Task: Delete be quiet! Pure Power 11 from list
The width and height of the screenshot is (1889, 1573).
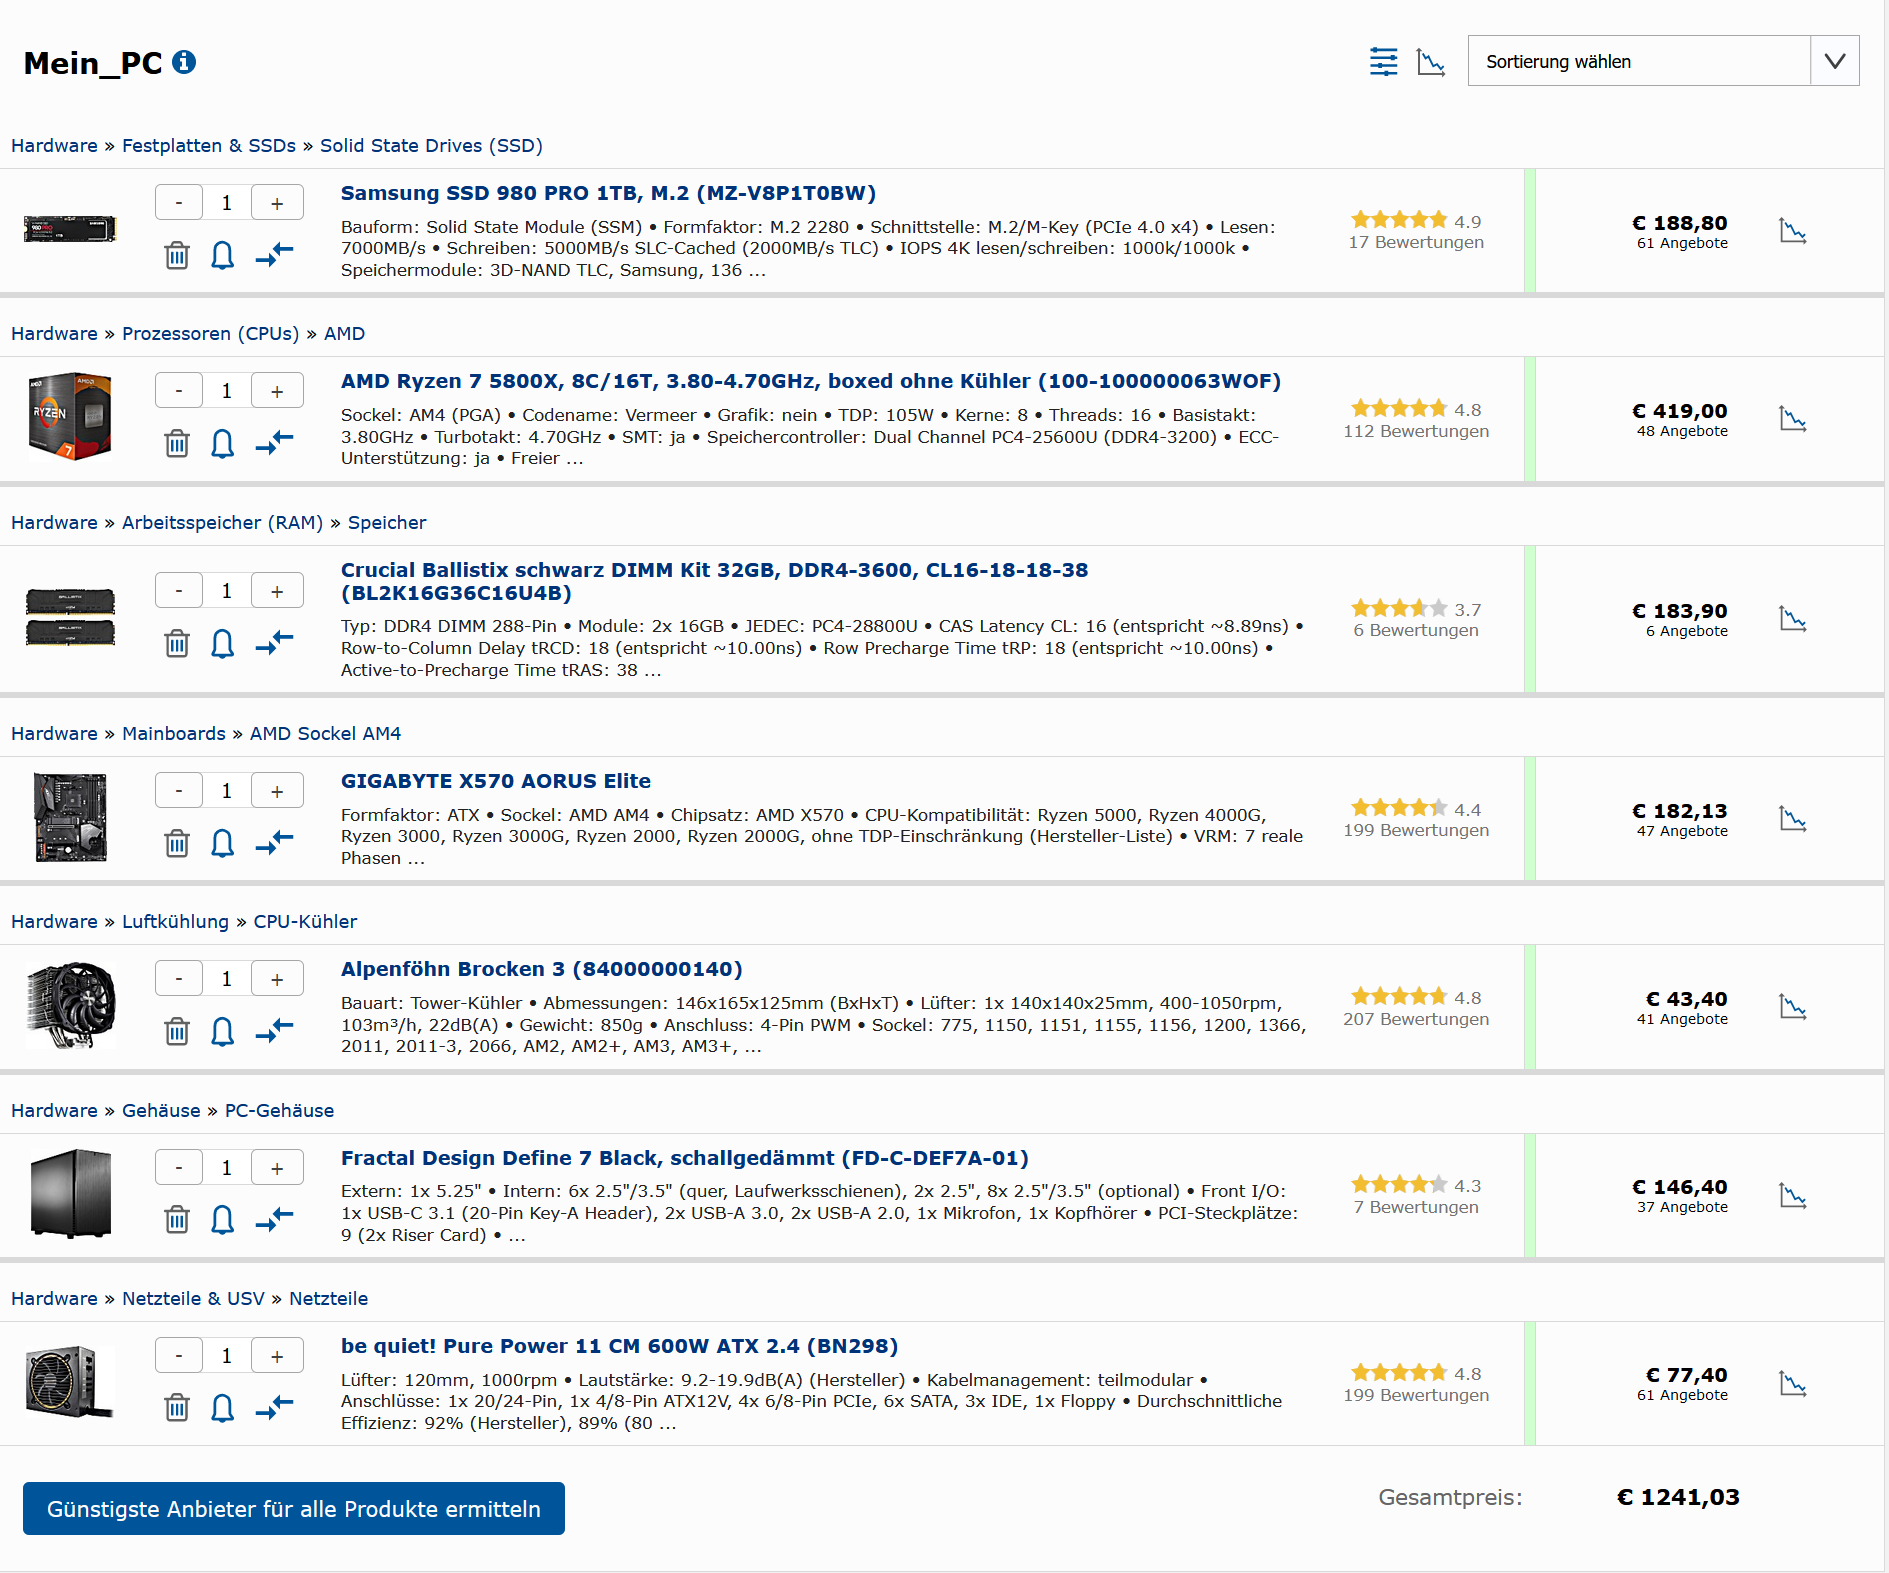Action: 177,1408
